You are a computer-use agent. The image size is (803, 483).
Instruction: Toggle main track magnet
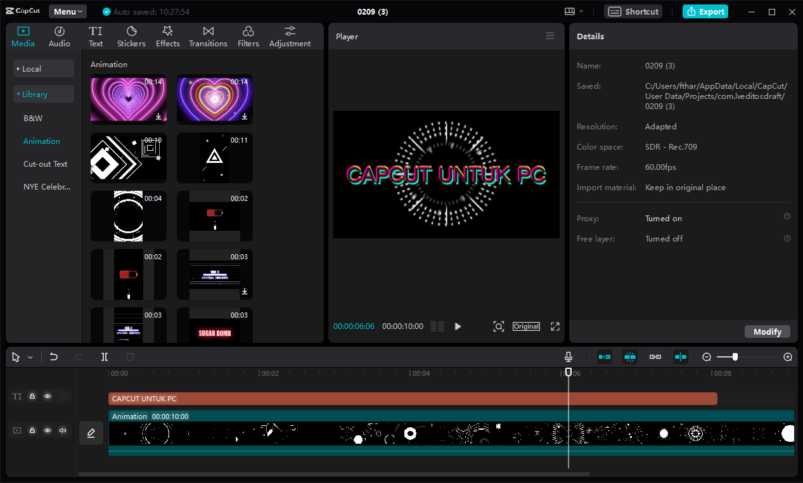tap(604, 357)
